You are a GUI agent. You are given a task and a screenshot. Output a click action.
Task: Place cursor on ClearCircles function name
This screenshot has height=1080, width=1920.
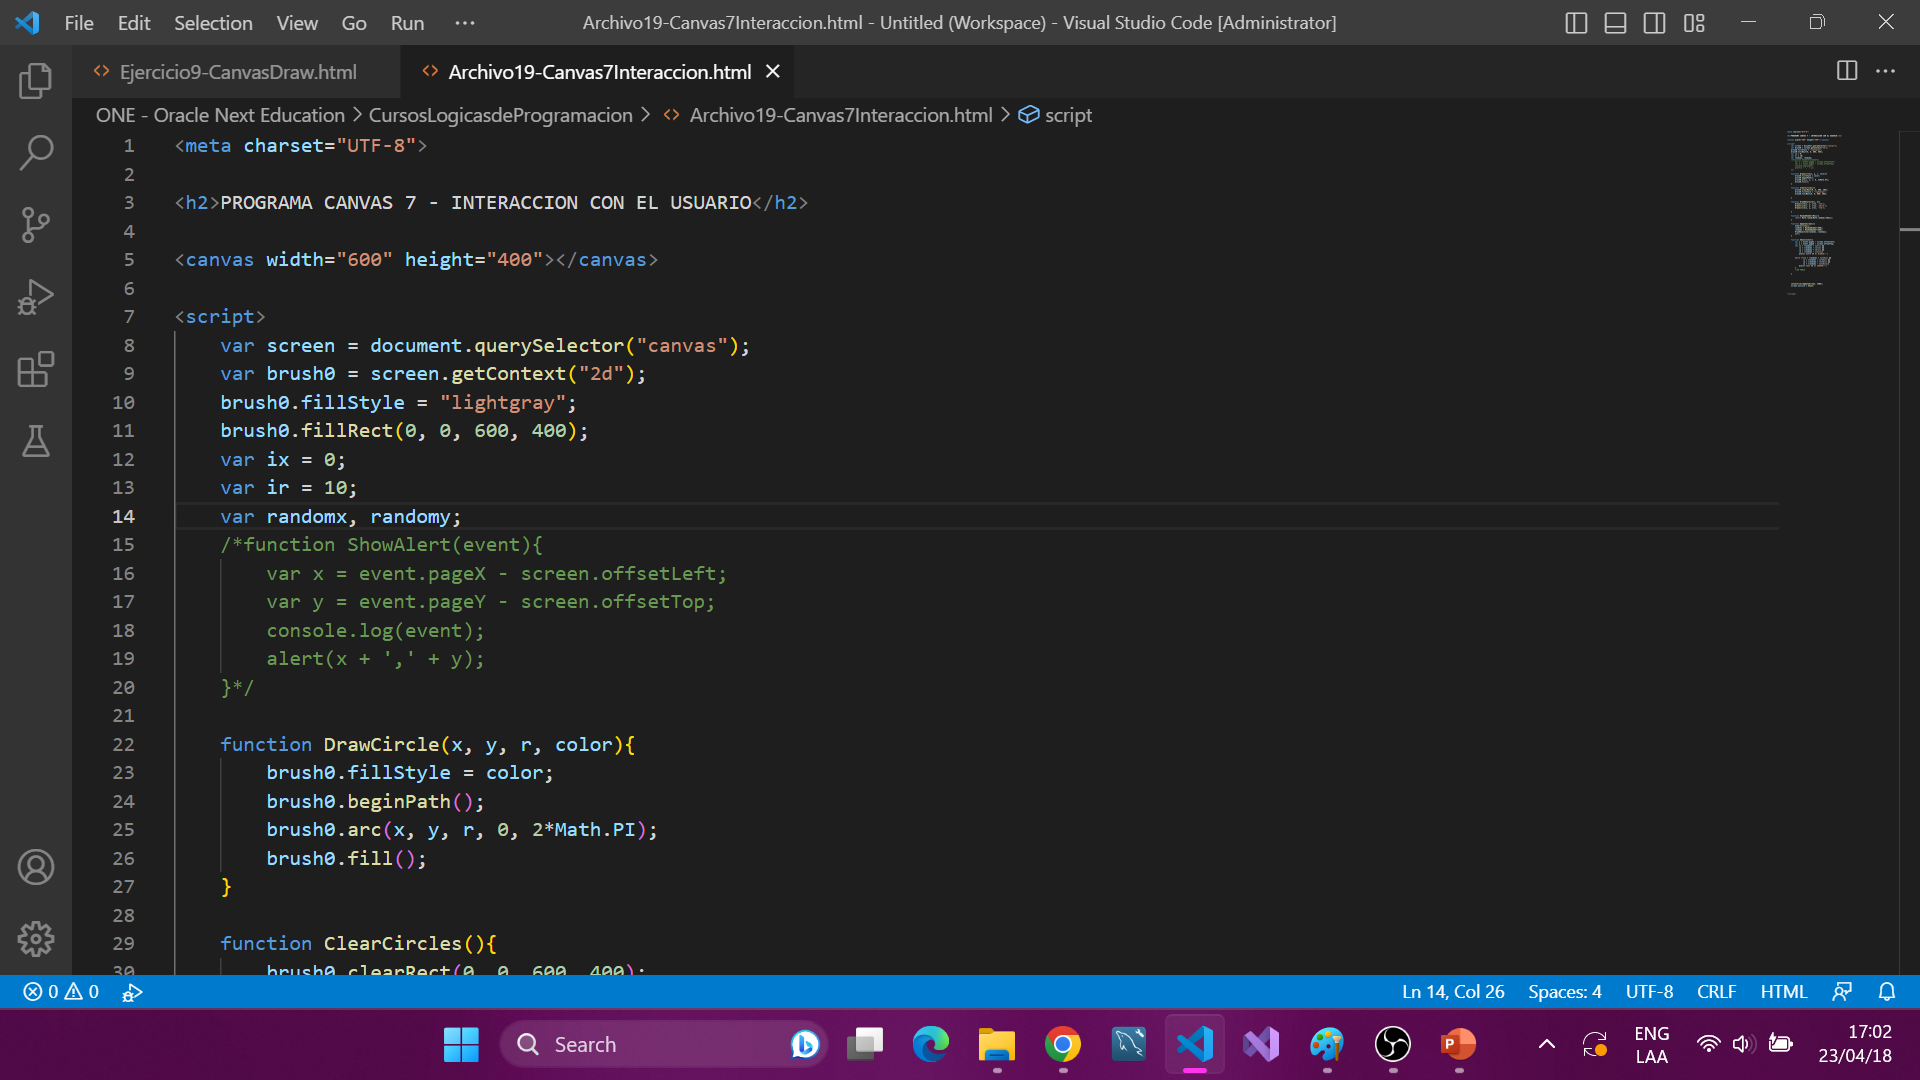(392, 943)
